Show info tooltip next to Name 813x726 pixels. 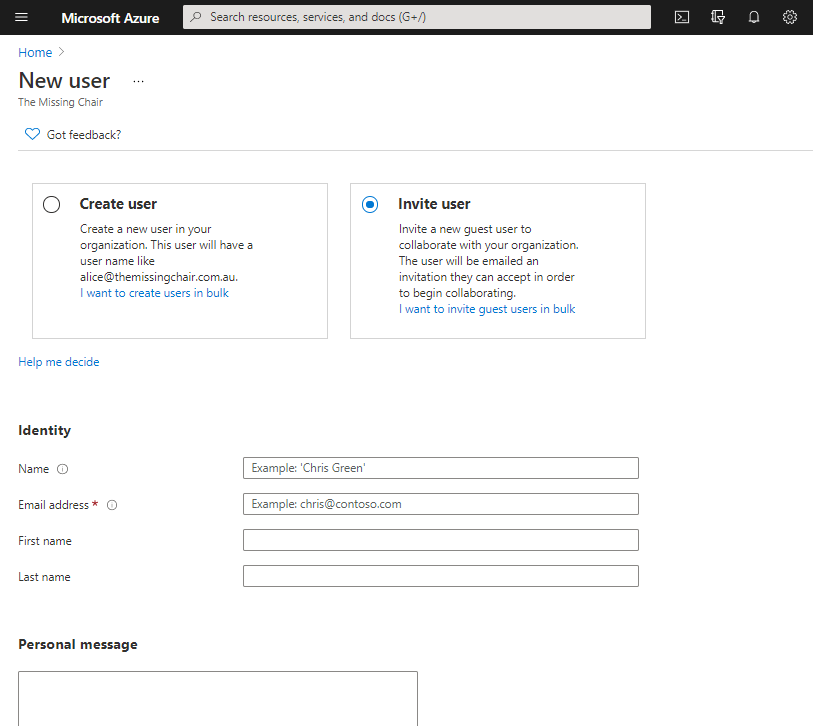[62, 469]
